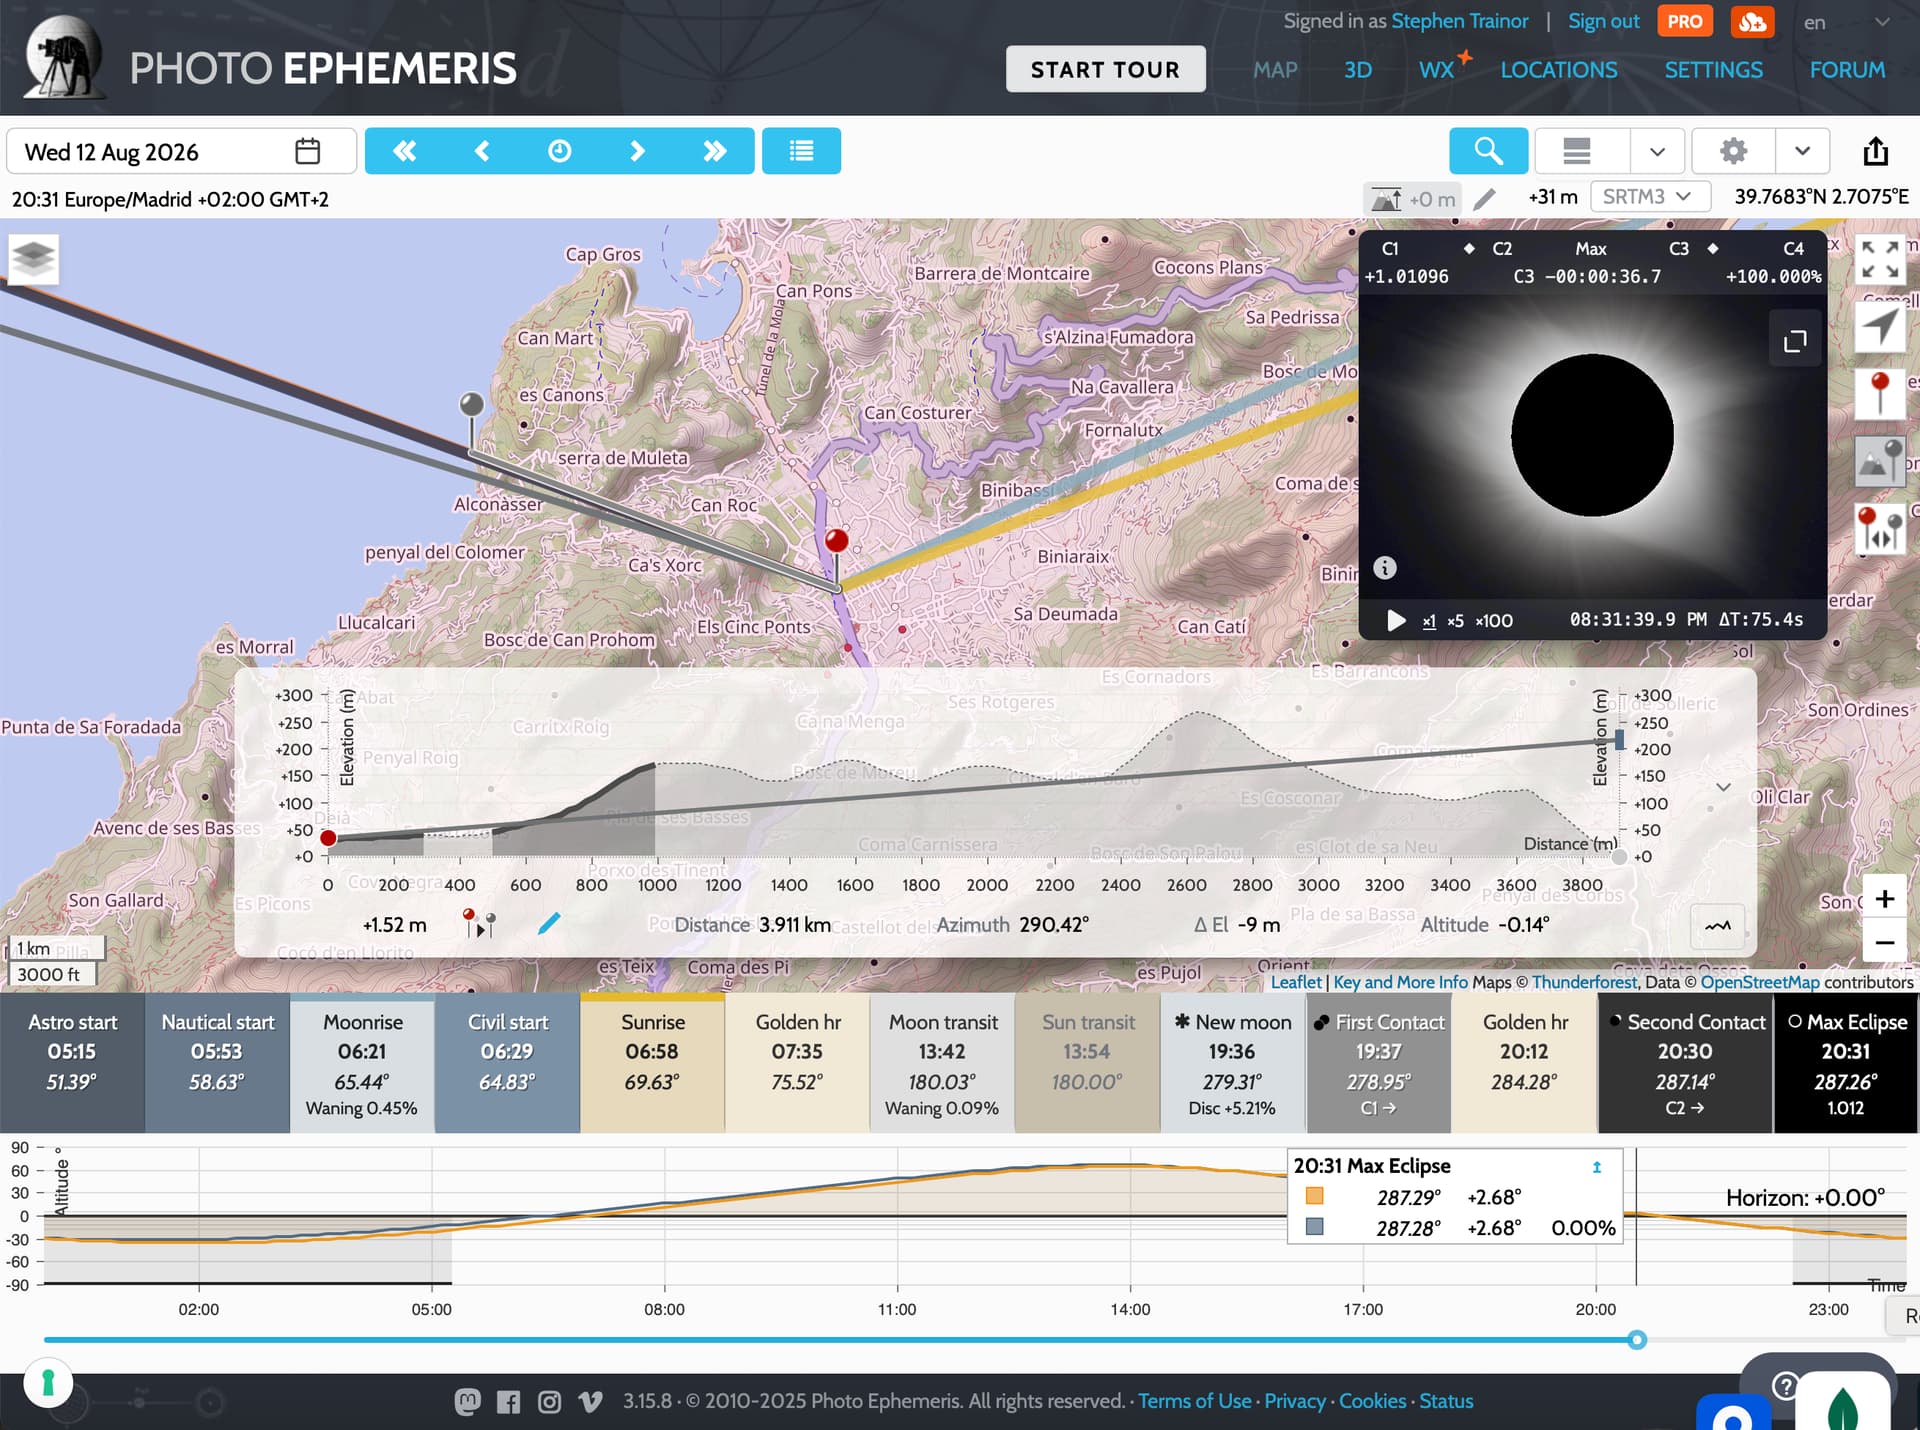
Task: Select the red primary pin tool
Action: click(x=1879, y=393)
